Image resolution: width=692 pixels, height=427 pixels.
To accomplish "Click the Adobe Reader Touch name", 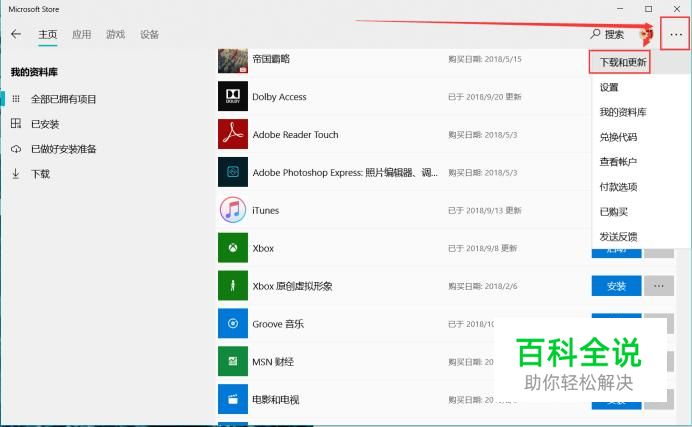I will click(295, 135).
